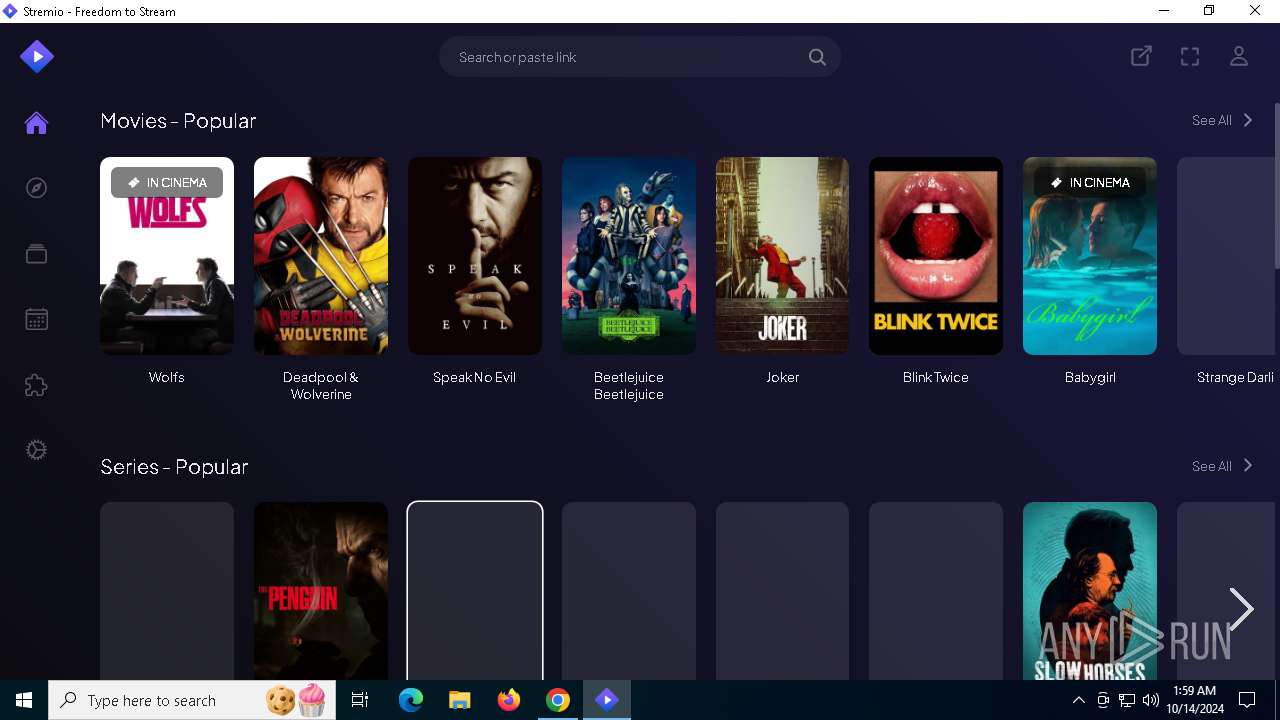Focus the Search or paste link field
Image resolution: width=1280 pixels, height=720 pixels.
pos(640,57)
